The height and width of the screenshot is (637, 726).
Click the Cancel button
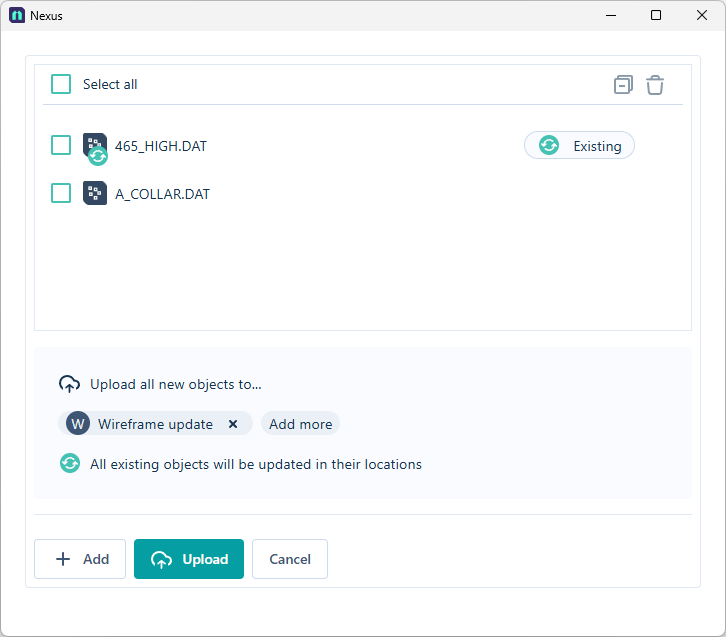point(290,559)
